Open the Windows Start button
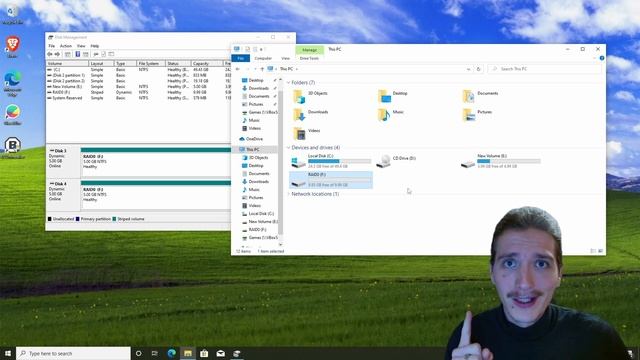The height and width of the screenshot is (360, 640). (7, 353)
